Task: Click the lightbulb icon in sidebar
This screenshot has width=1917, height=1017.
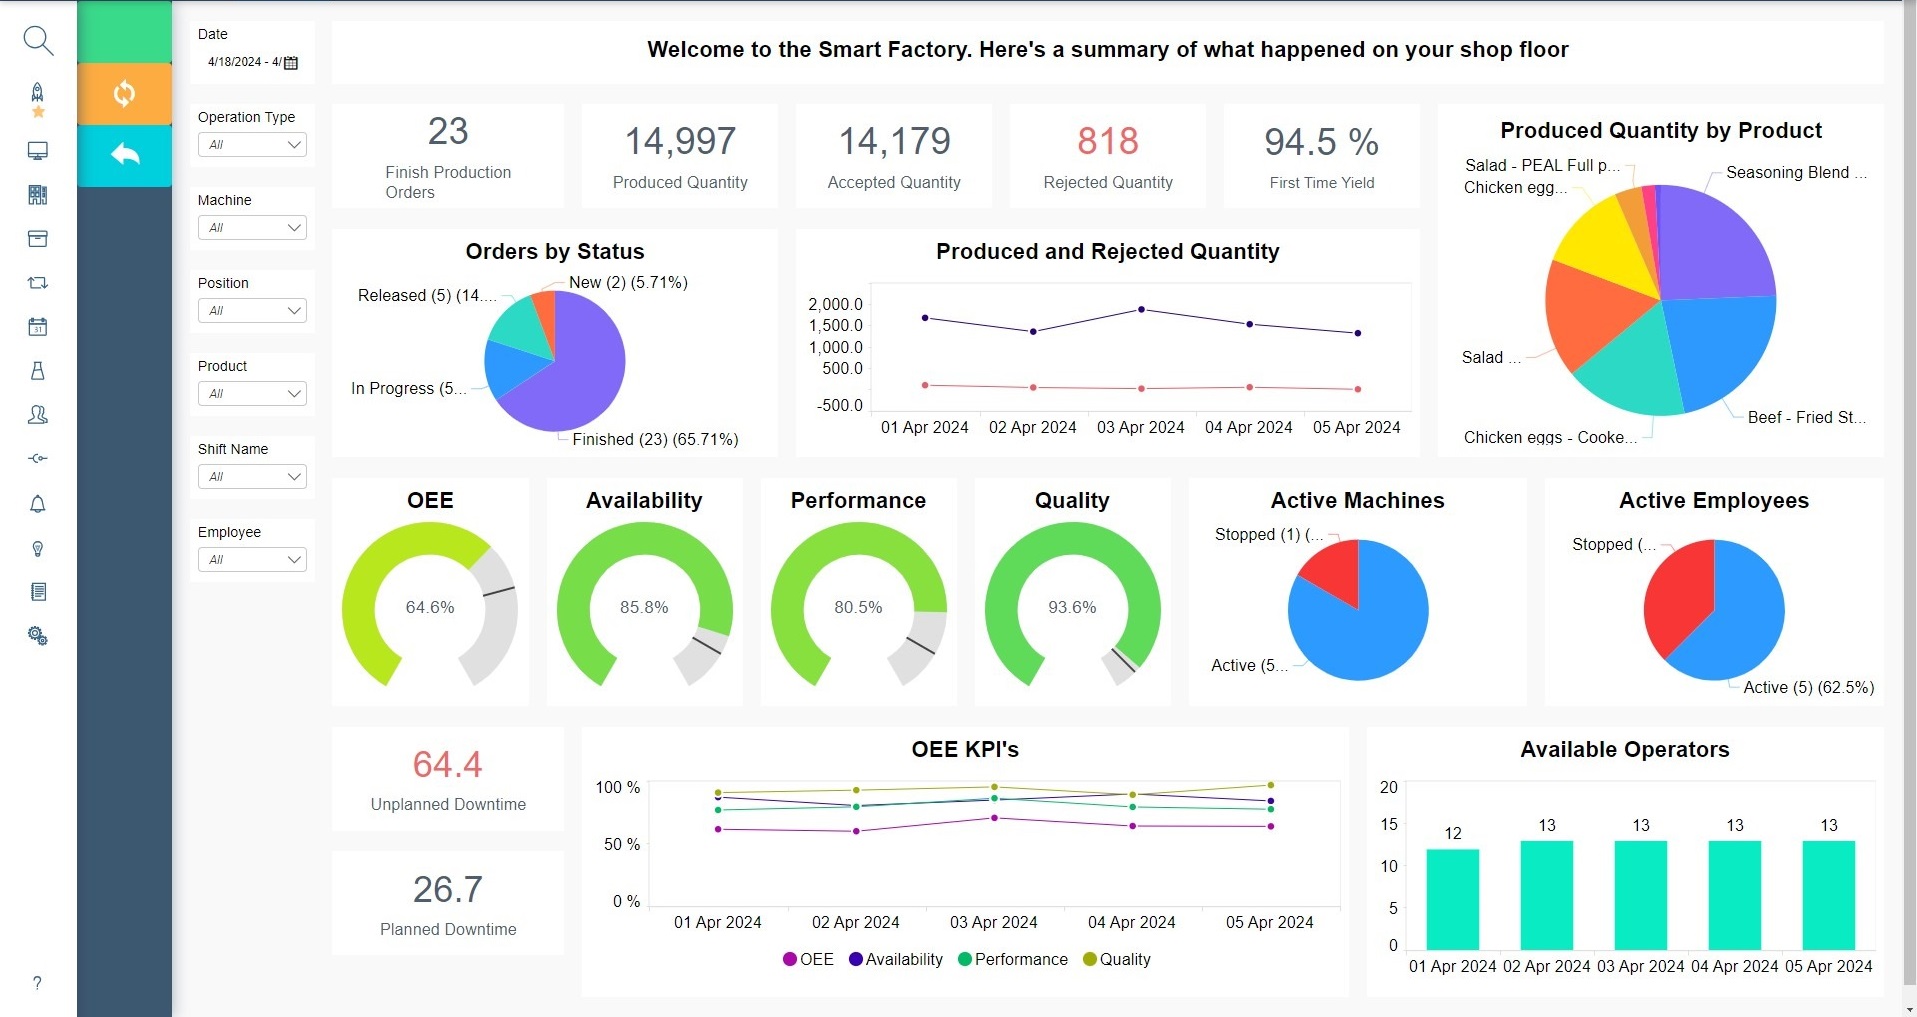Action: (38, 549)
